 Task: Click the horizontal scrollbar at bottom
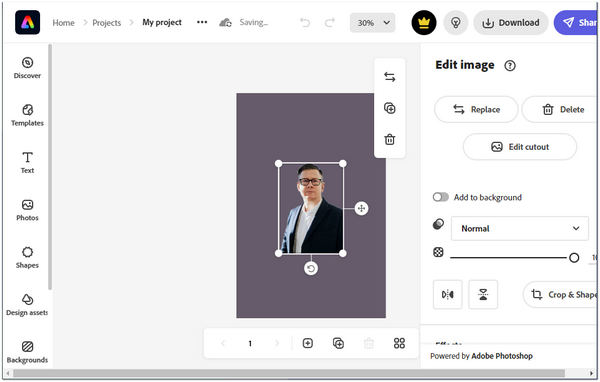pyautogui.click(x=289, y=373)
